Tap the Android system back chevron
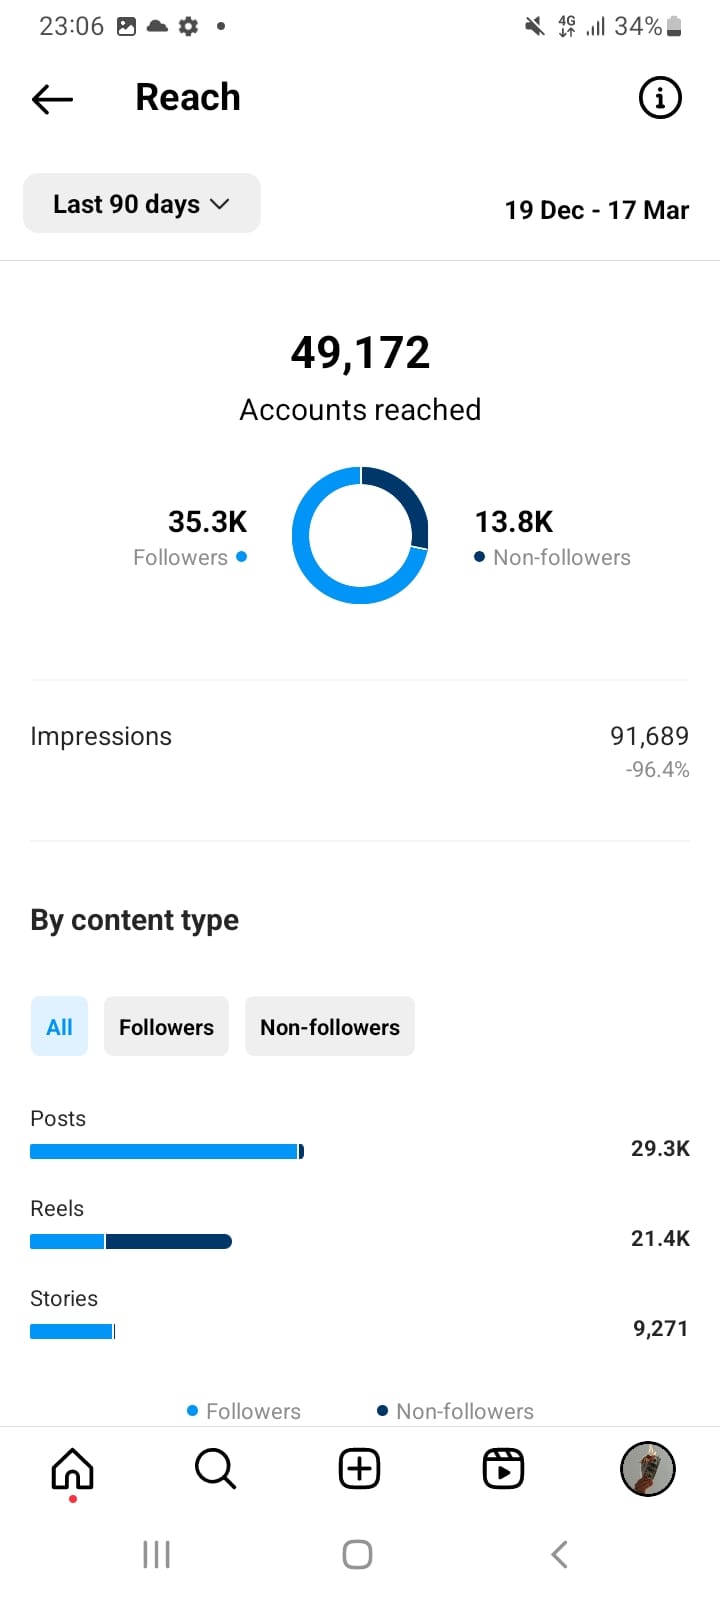 [560, 1554]
